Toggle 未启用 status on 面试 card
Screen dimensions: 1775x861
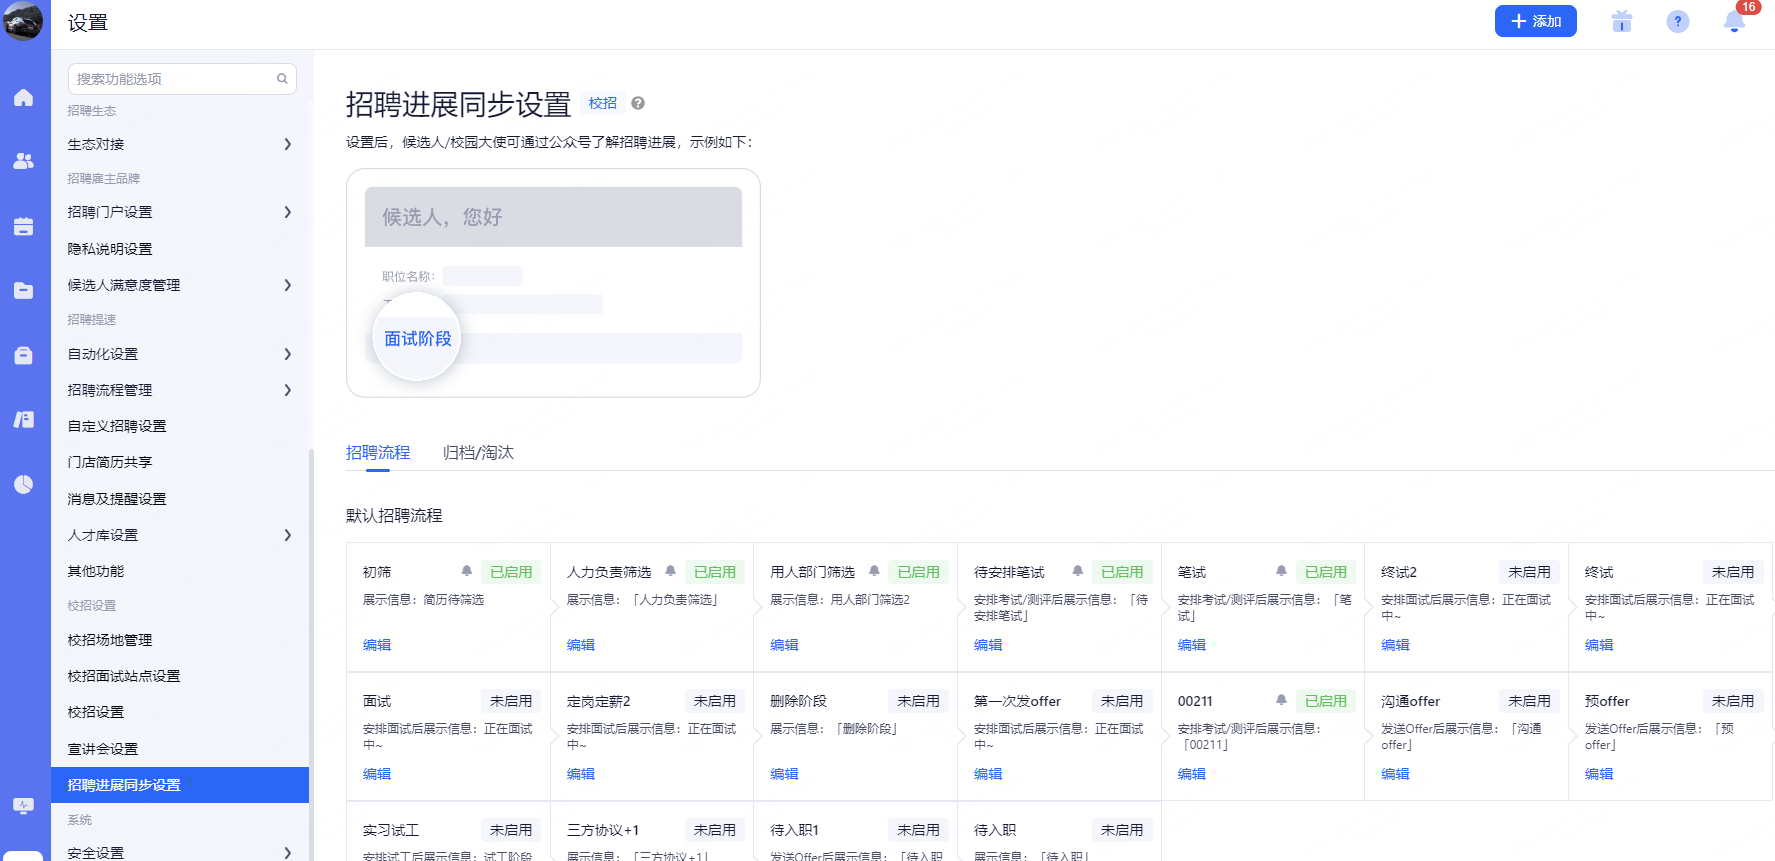pyautogui.click(x=511, y=701)
